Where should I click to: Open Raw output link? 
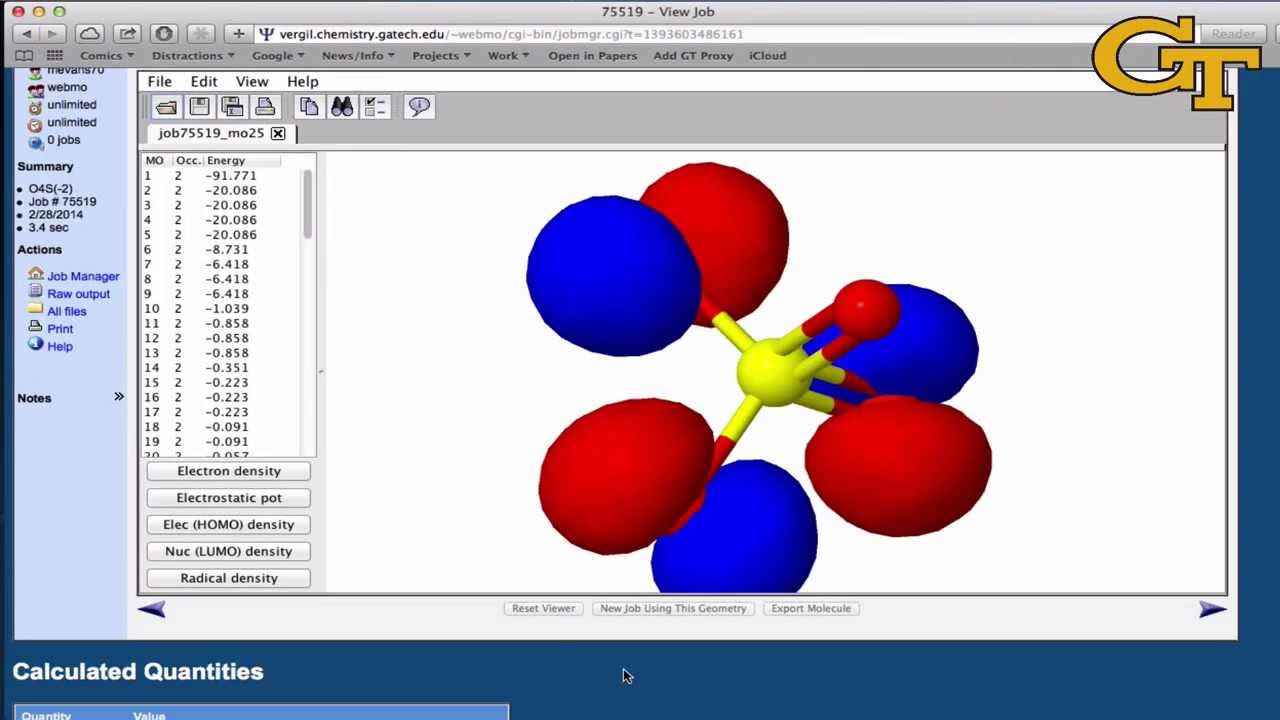78,294
